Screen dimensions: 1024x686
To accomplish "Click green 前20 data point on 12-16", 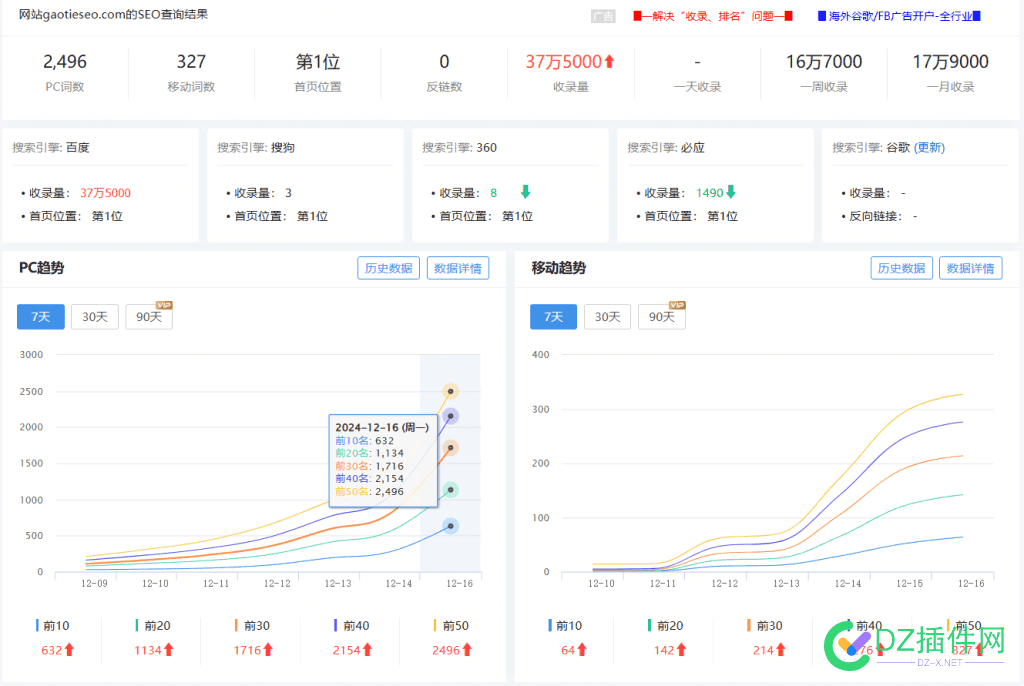I will [x=450, y=489].
